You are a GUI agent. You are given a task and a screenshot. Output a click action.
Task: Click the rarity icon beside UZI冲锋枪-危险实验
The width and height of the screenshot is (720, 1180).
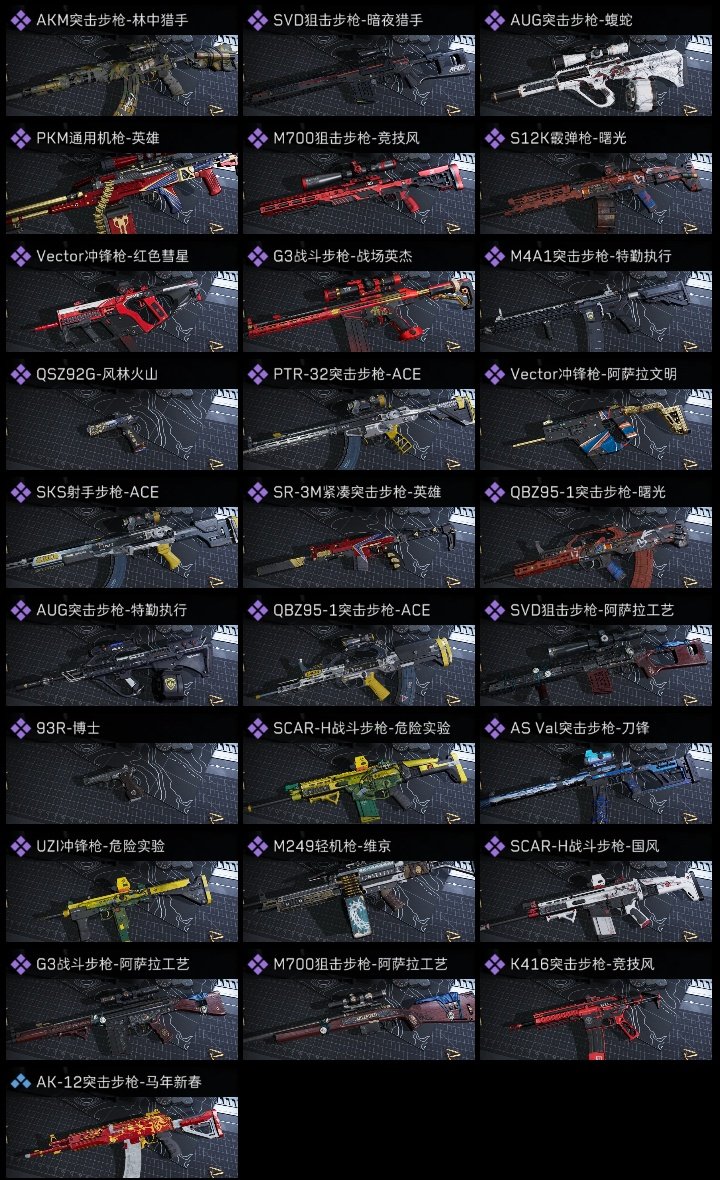pyautogui.click(x=20, y=846)
